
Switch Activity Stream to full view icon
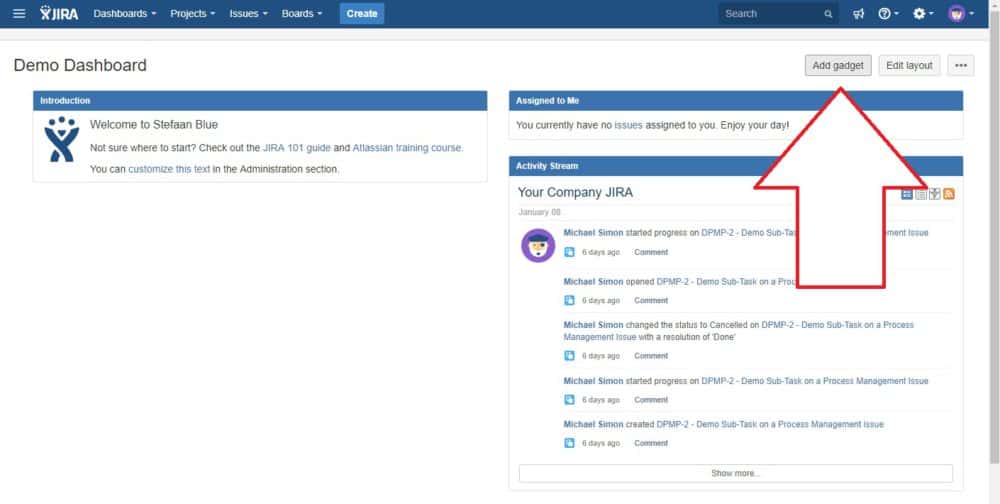point(907,194)
